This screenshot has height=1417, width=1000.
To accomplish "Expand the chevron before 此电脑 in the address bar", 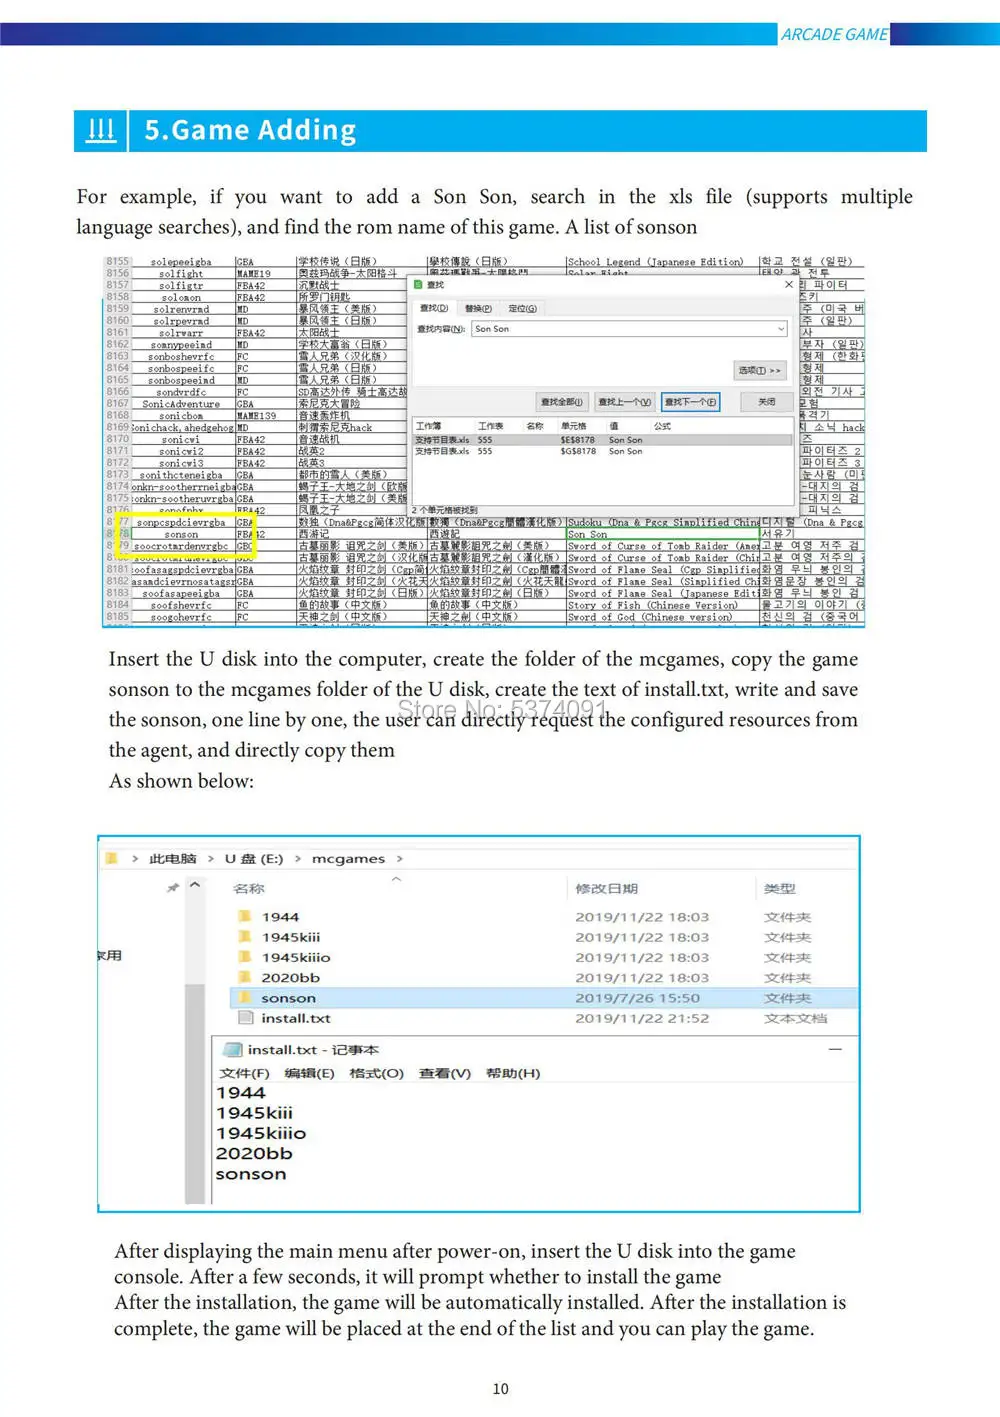I will pos(135,858).
